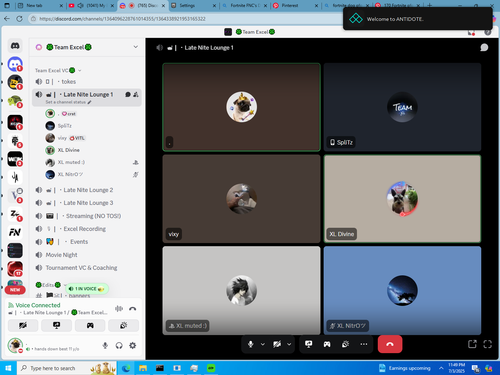Switch to the Fortnite FNCS browser tab
This screenshot has width=500, height=375.
(x=245, y=6)
